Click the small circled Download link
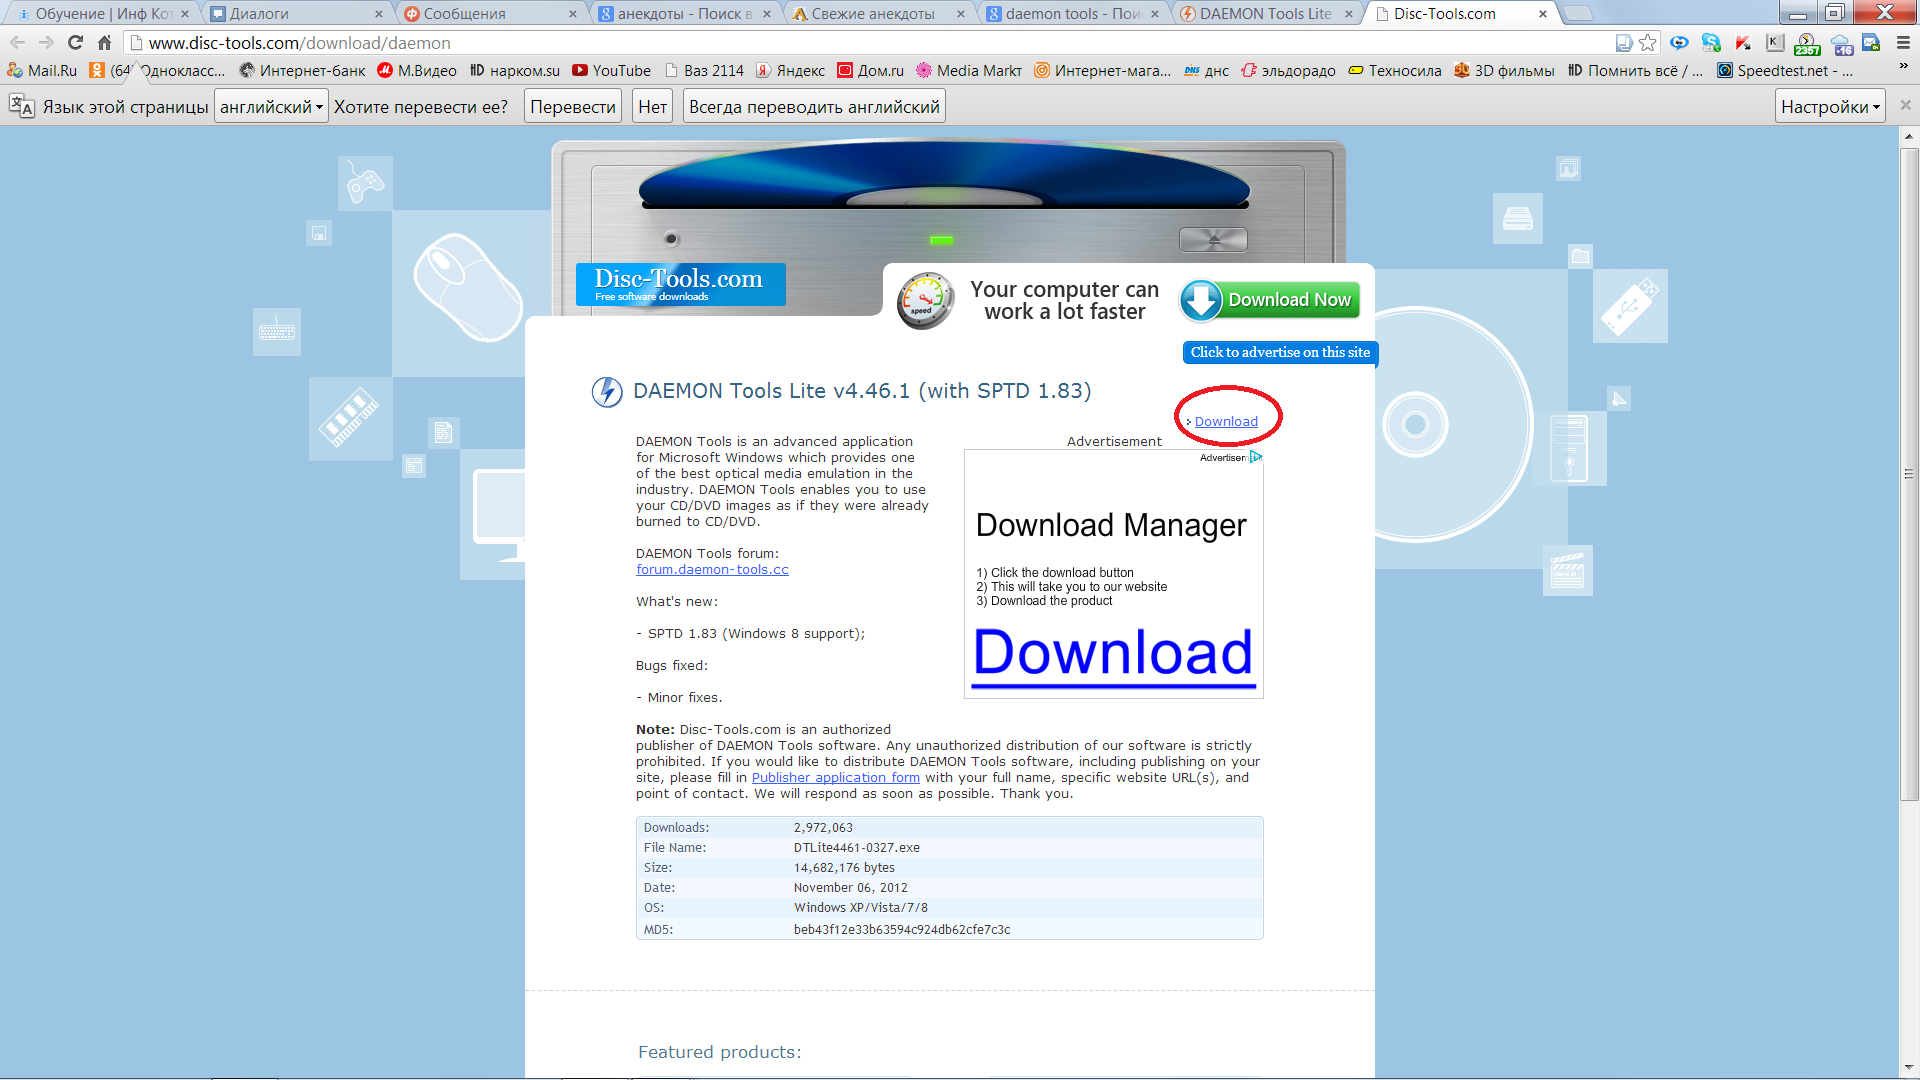 [1226, 422]
